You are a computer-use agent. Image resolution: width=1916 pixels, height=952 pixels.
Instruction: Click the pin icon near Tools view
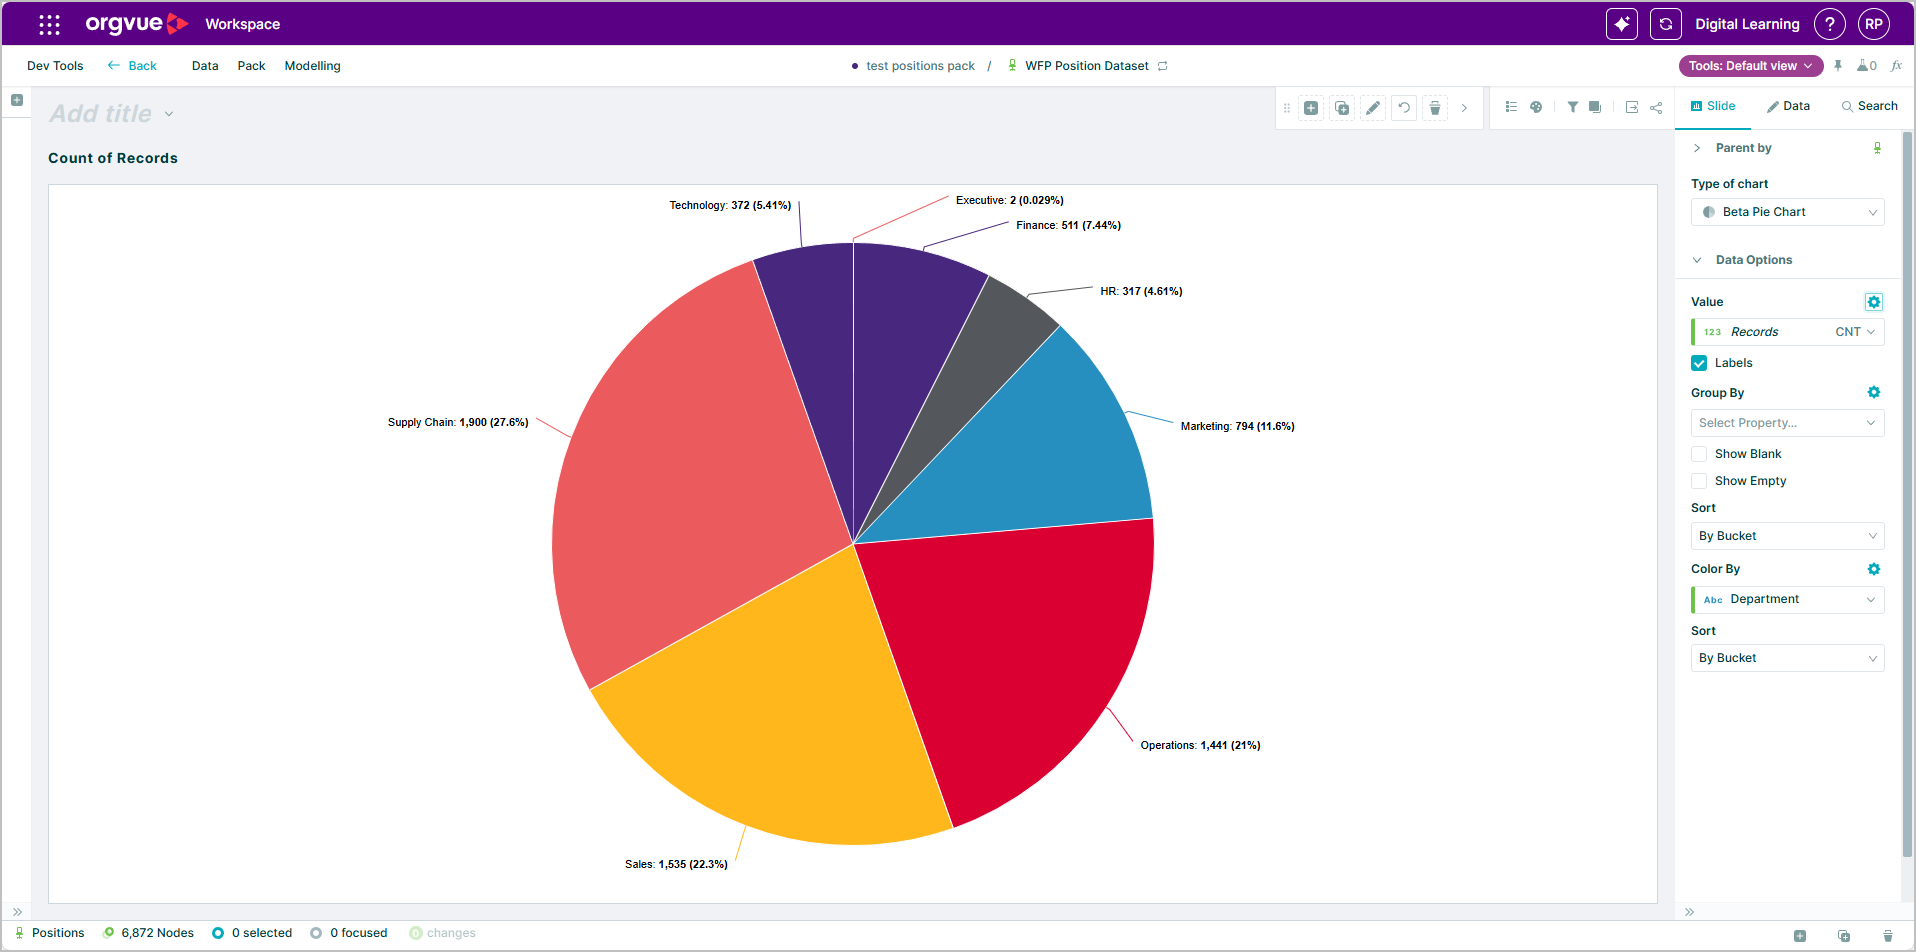[x=1838, y=66]
